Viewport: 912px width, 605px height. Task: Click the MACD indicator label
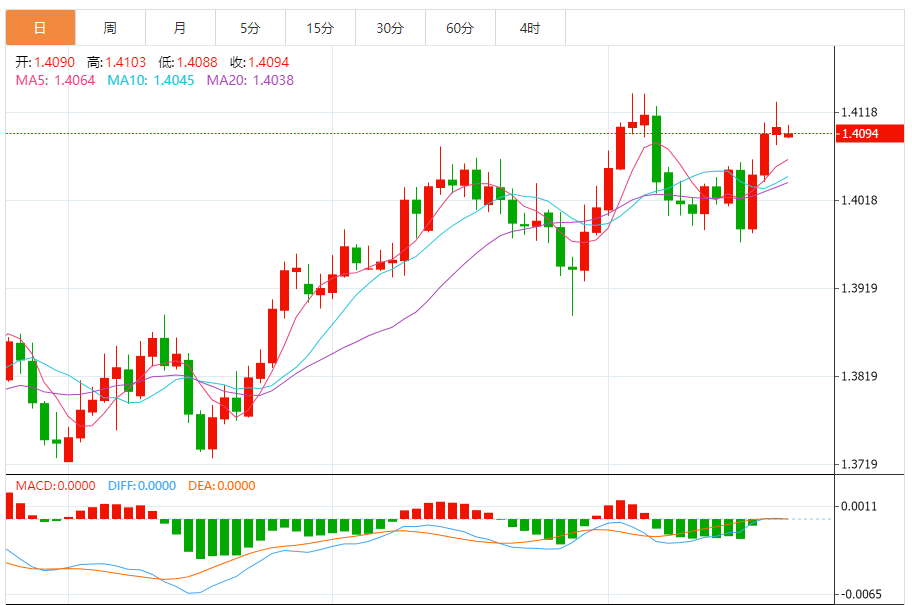[x=54, y=486]
